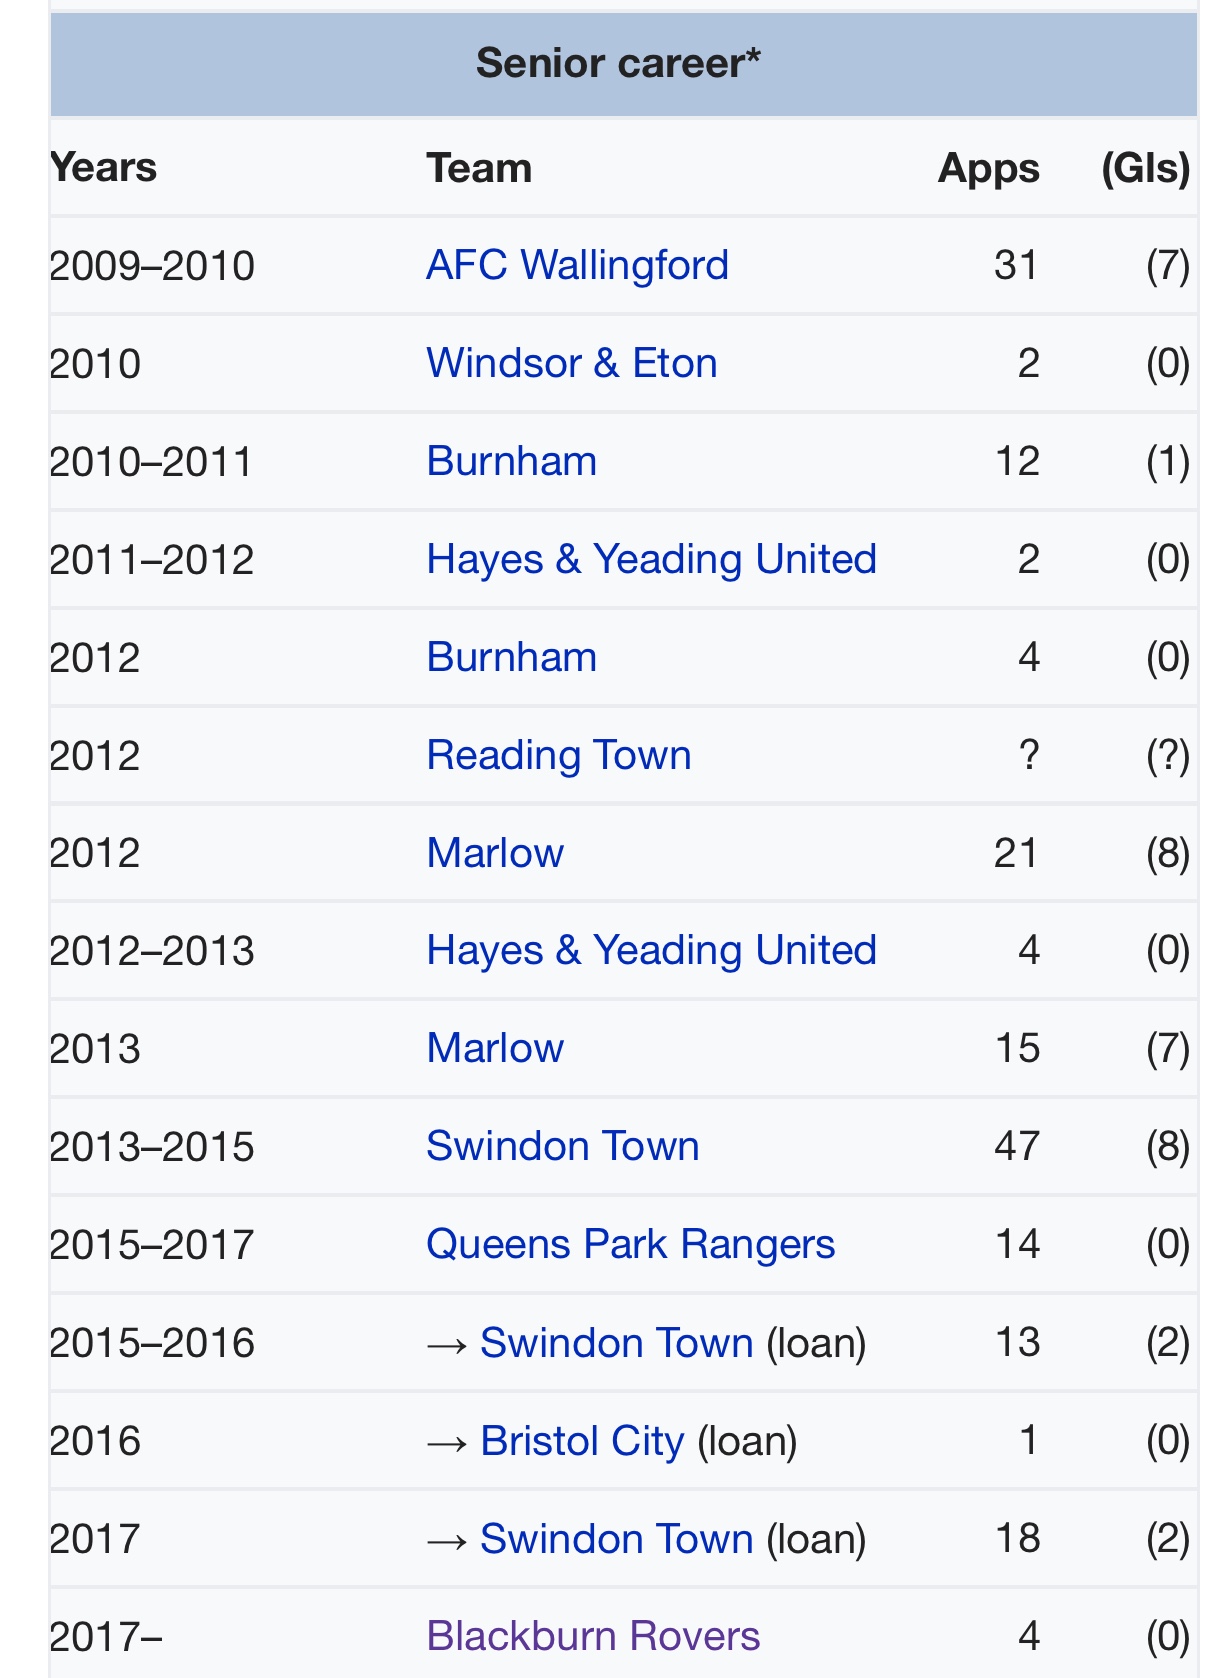Click the Windsor & Eton link
The height and width of the screenshot is (1678, 1226).
(571, 364)
